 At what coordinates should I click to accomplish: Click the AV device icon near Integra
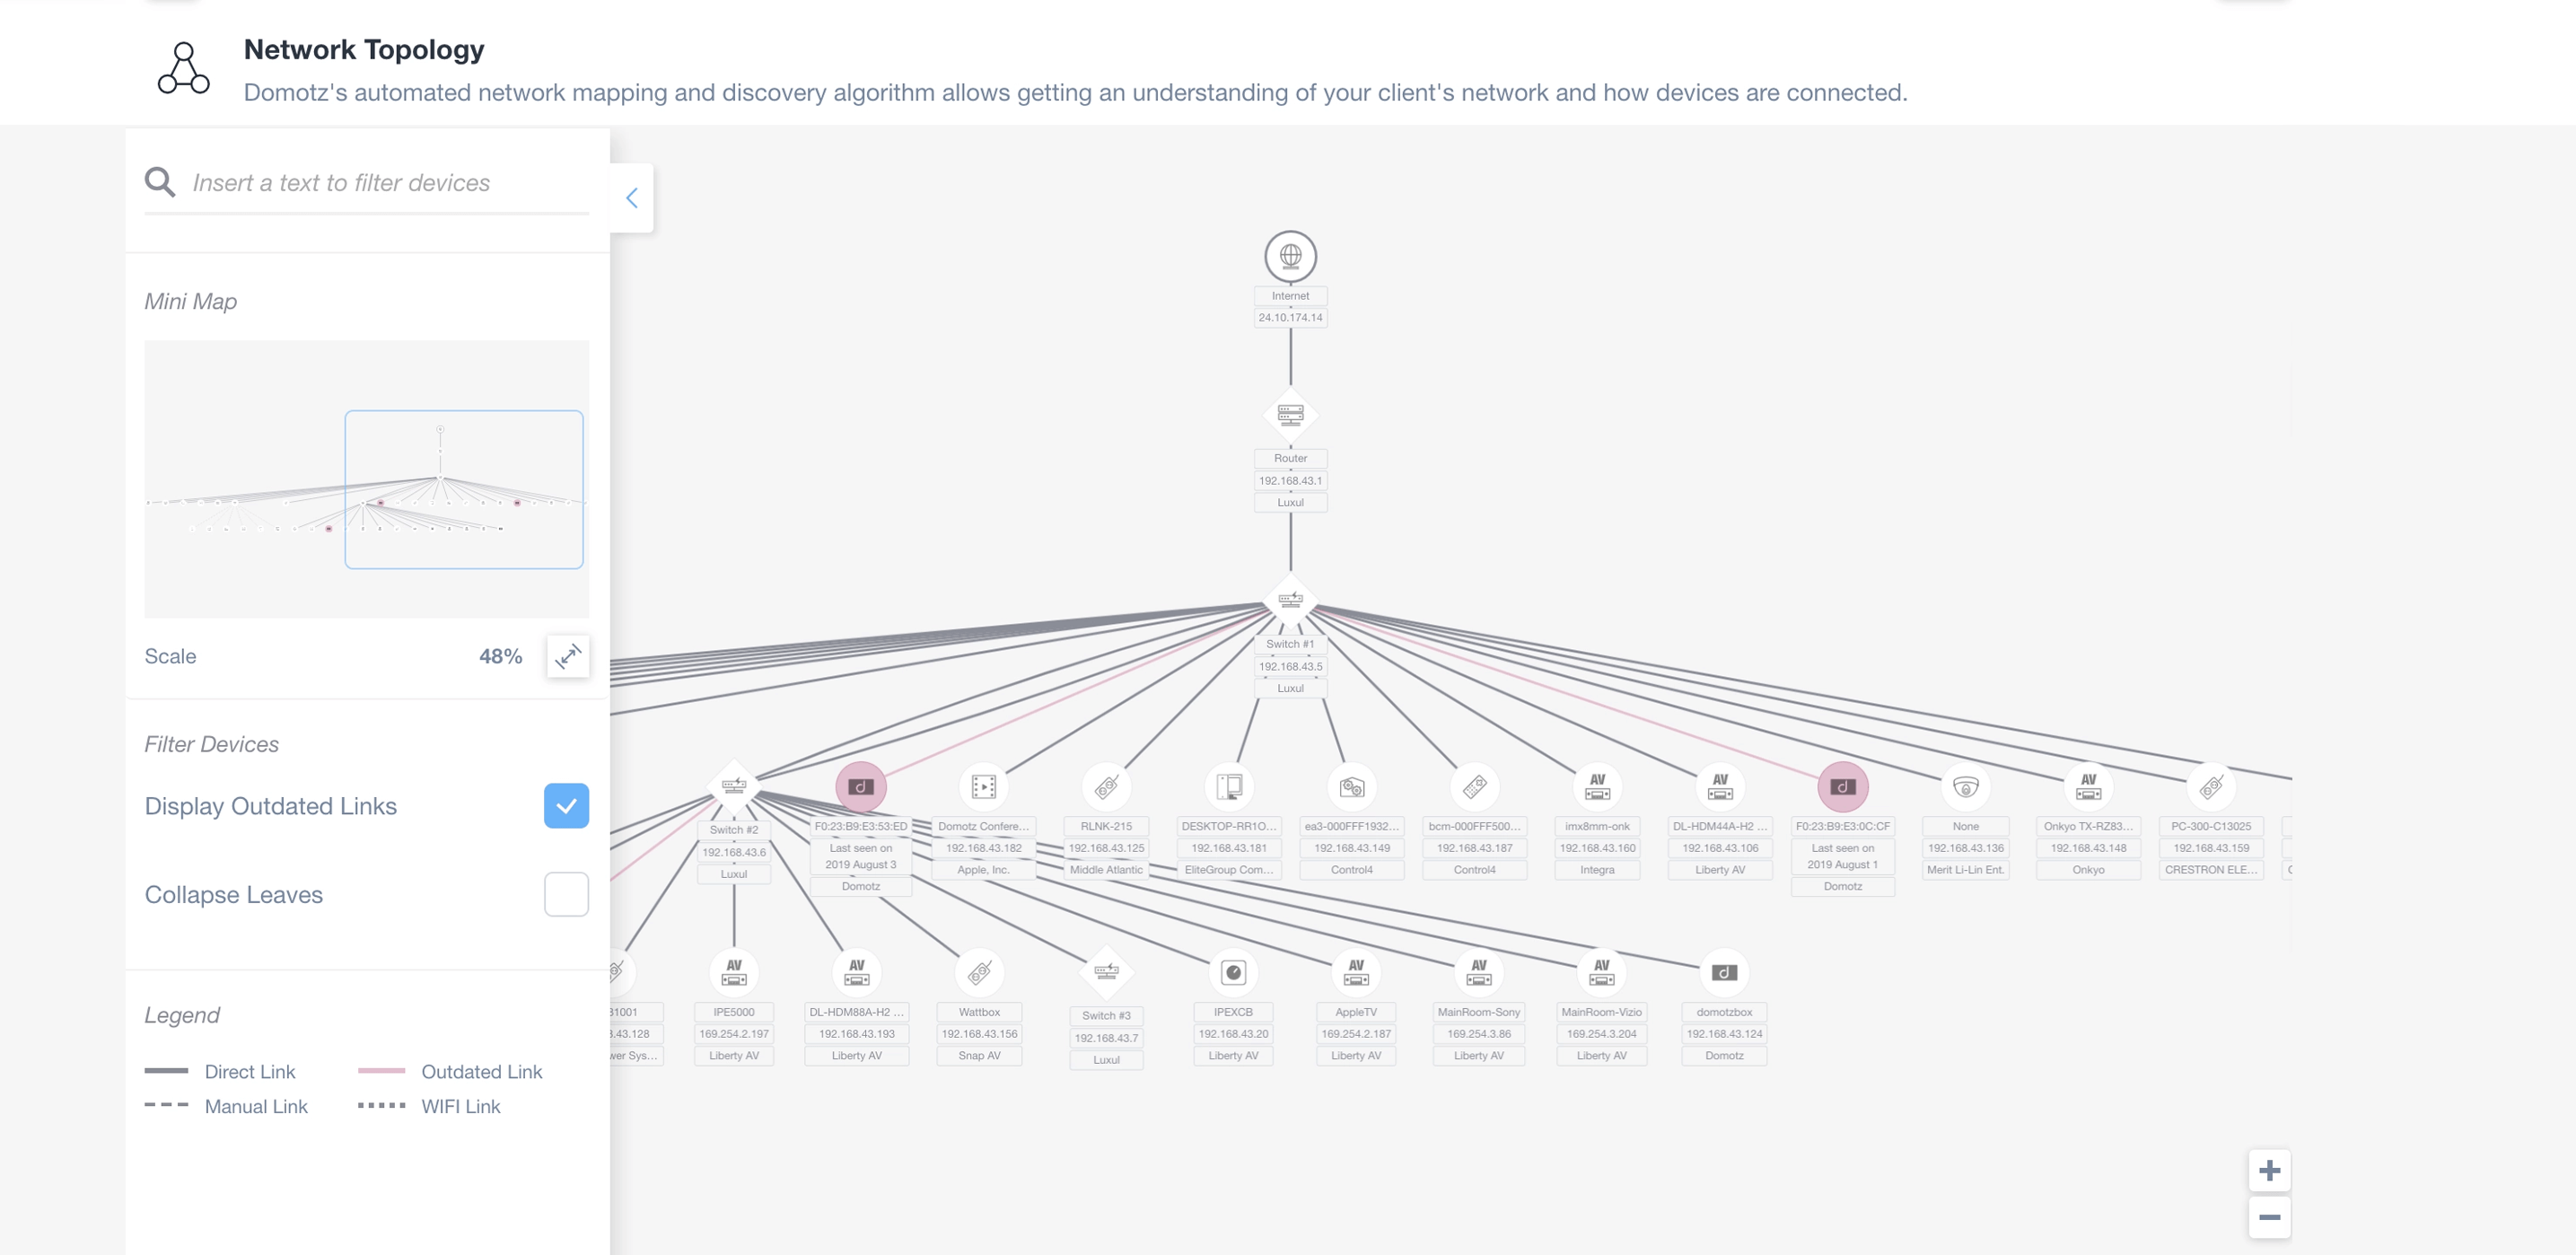coord(1597,786)
